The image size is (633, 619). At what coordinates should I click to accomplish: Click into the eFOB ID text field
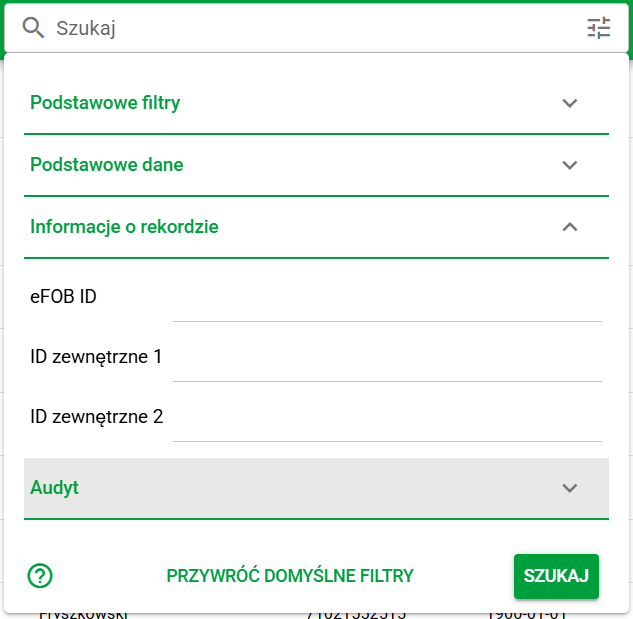pos(387,302)
